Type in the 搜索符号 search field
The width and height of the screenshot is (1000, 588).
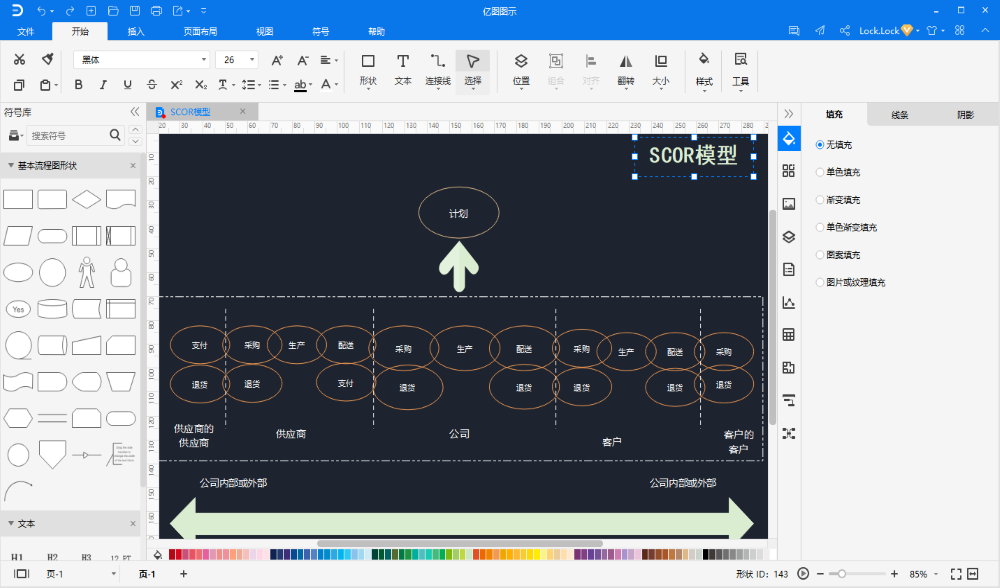coord(67,135)
